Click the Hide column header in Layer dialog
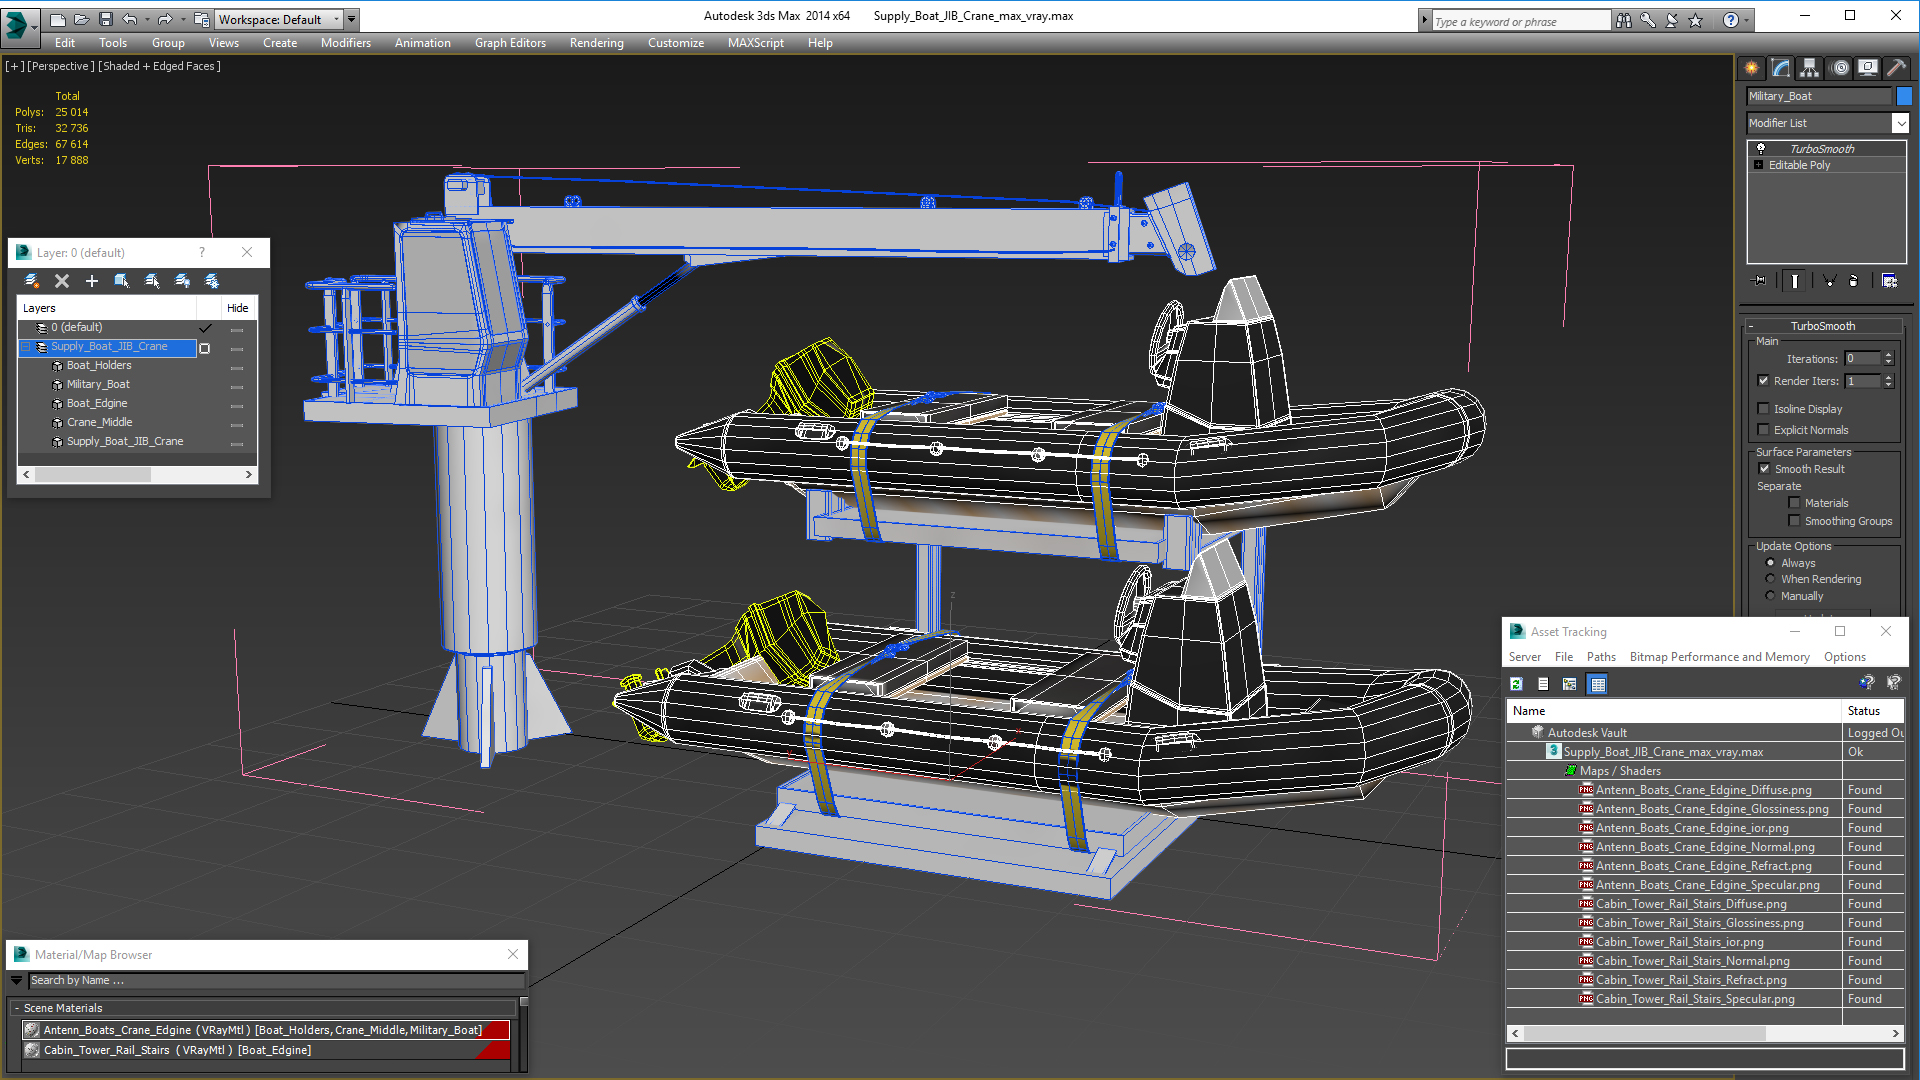The image size is (1920, 1080). pyautogui.click(x=238, y=308)
